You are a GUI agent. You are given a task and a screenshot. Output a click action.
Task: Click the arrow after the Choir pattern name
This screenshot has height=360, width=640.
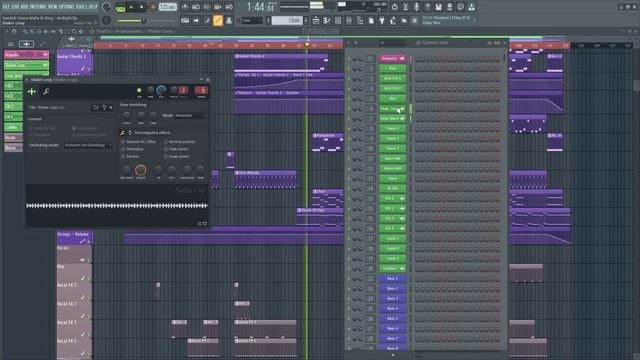306,20
